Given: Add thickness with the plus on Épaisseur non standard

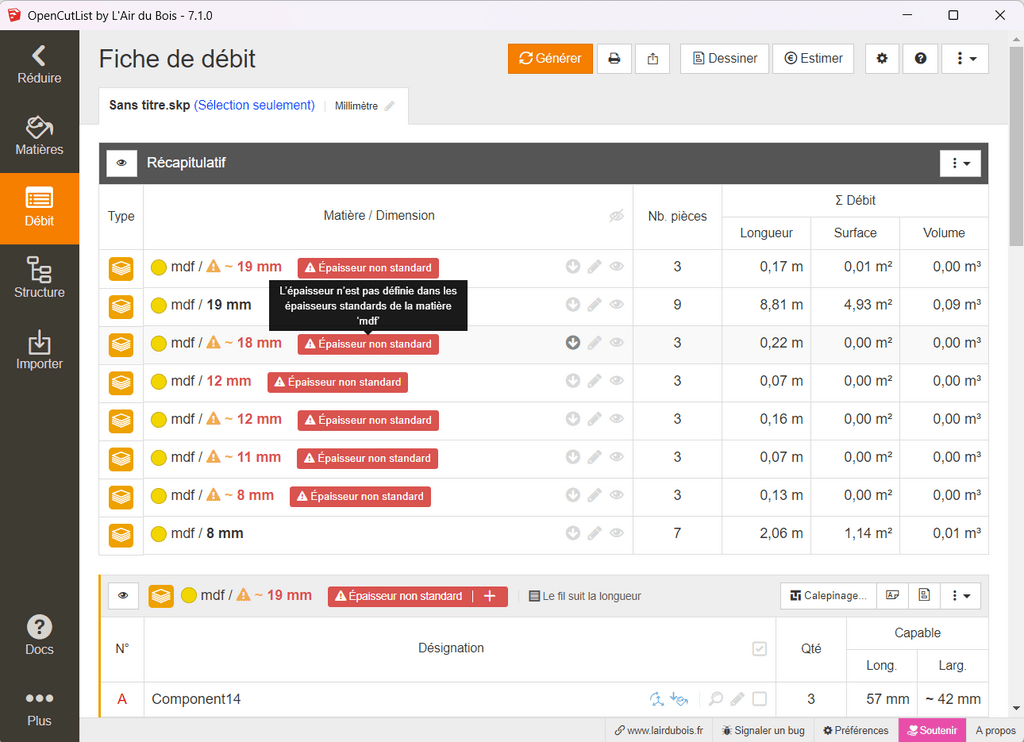Looking at the screenshot, I should tap(490, 596).
